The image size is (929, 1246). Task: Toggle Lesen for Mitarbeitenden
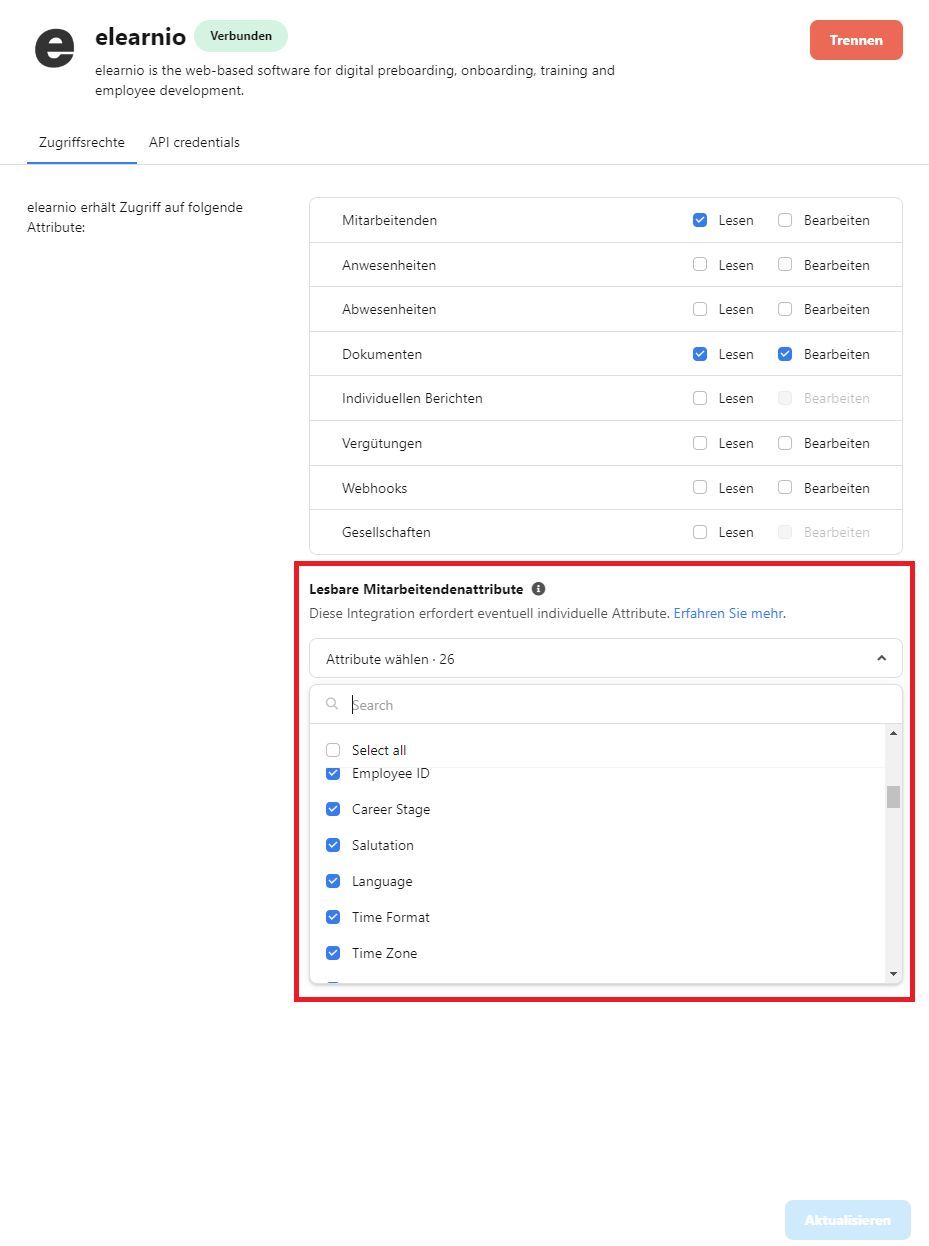click(700, 220)
